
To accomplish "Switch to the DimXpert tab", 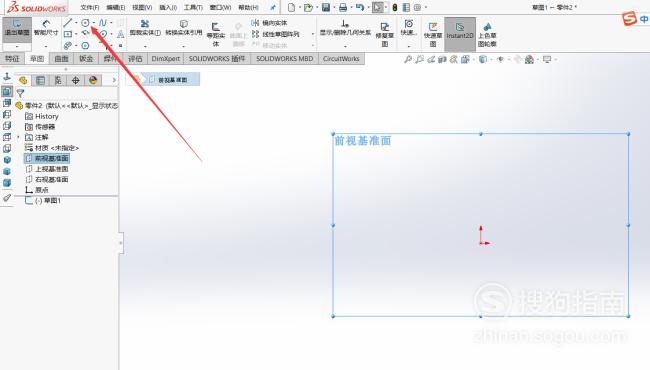I will 166,59.
